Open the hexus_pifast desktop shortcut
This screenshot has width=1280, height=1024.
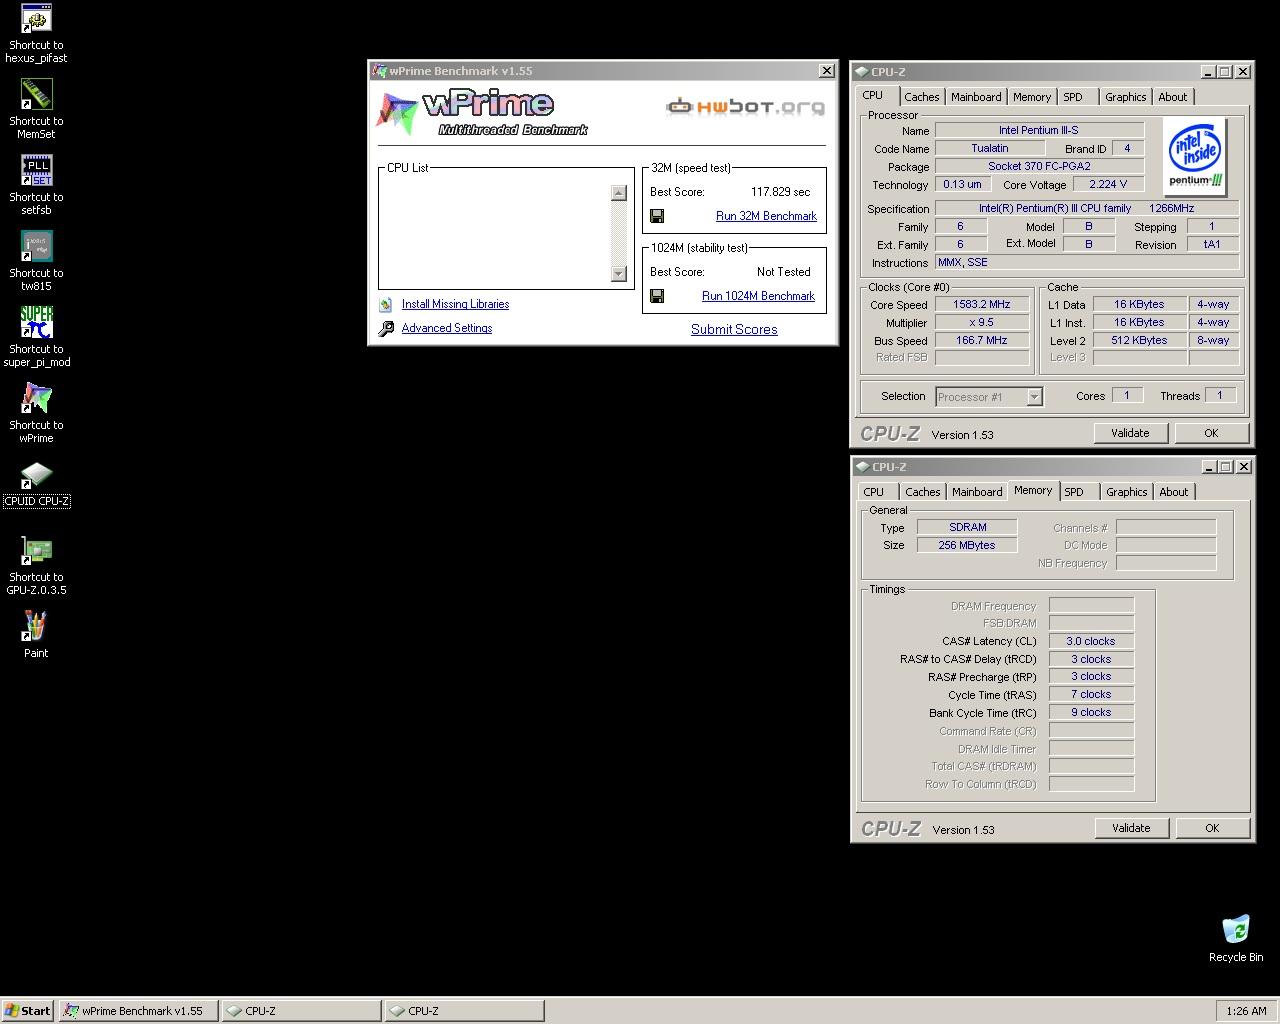point(36,33)
